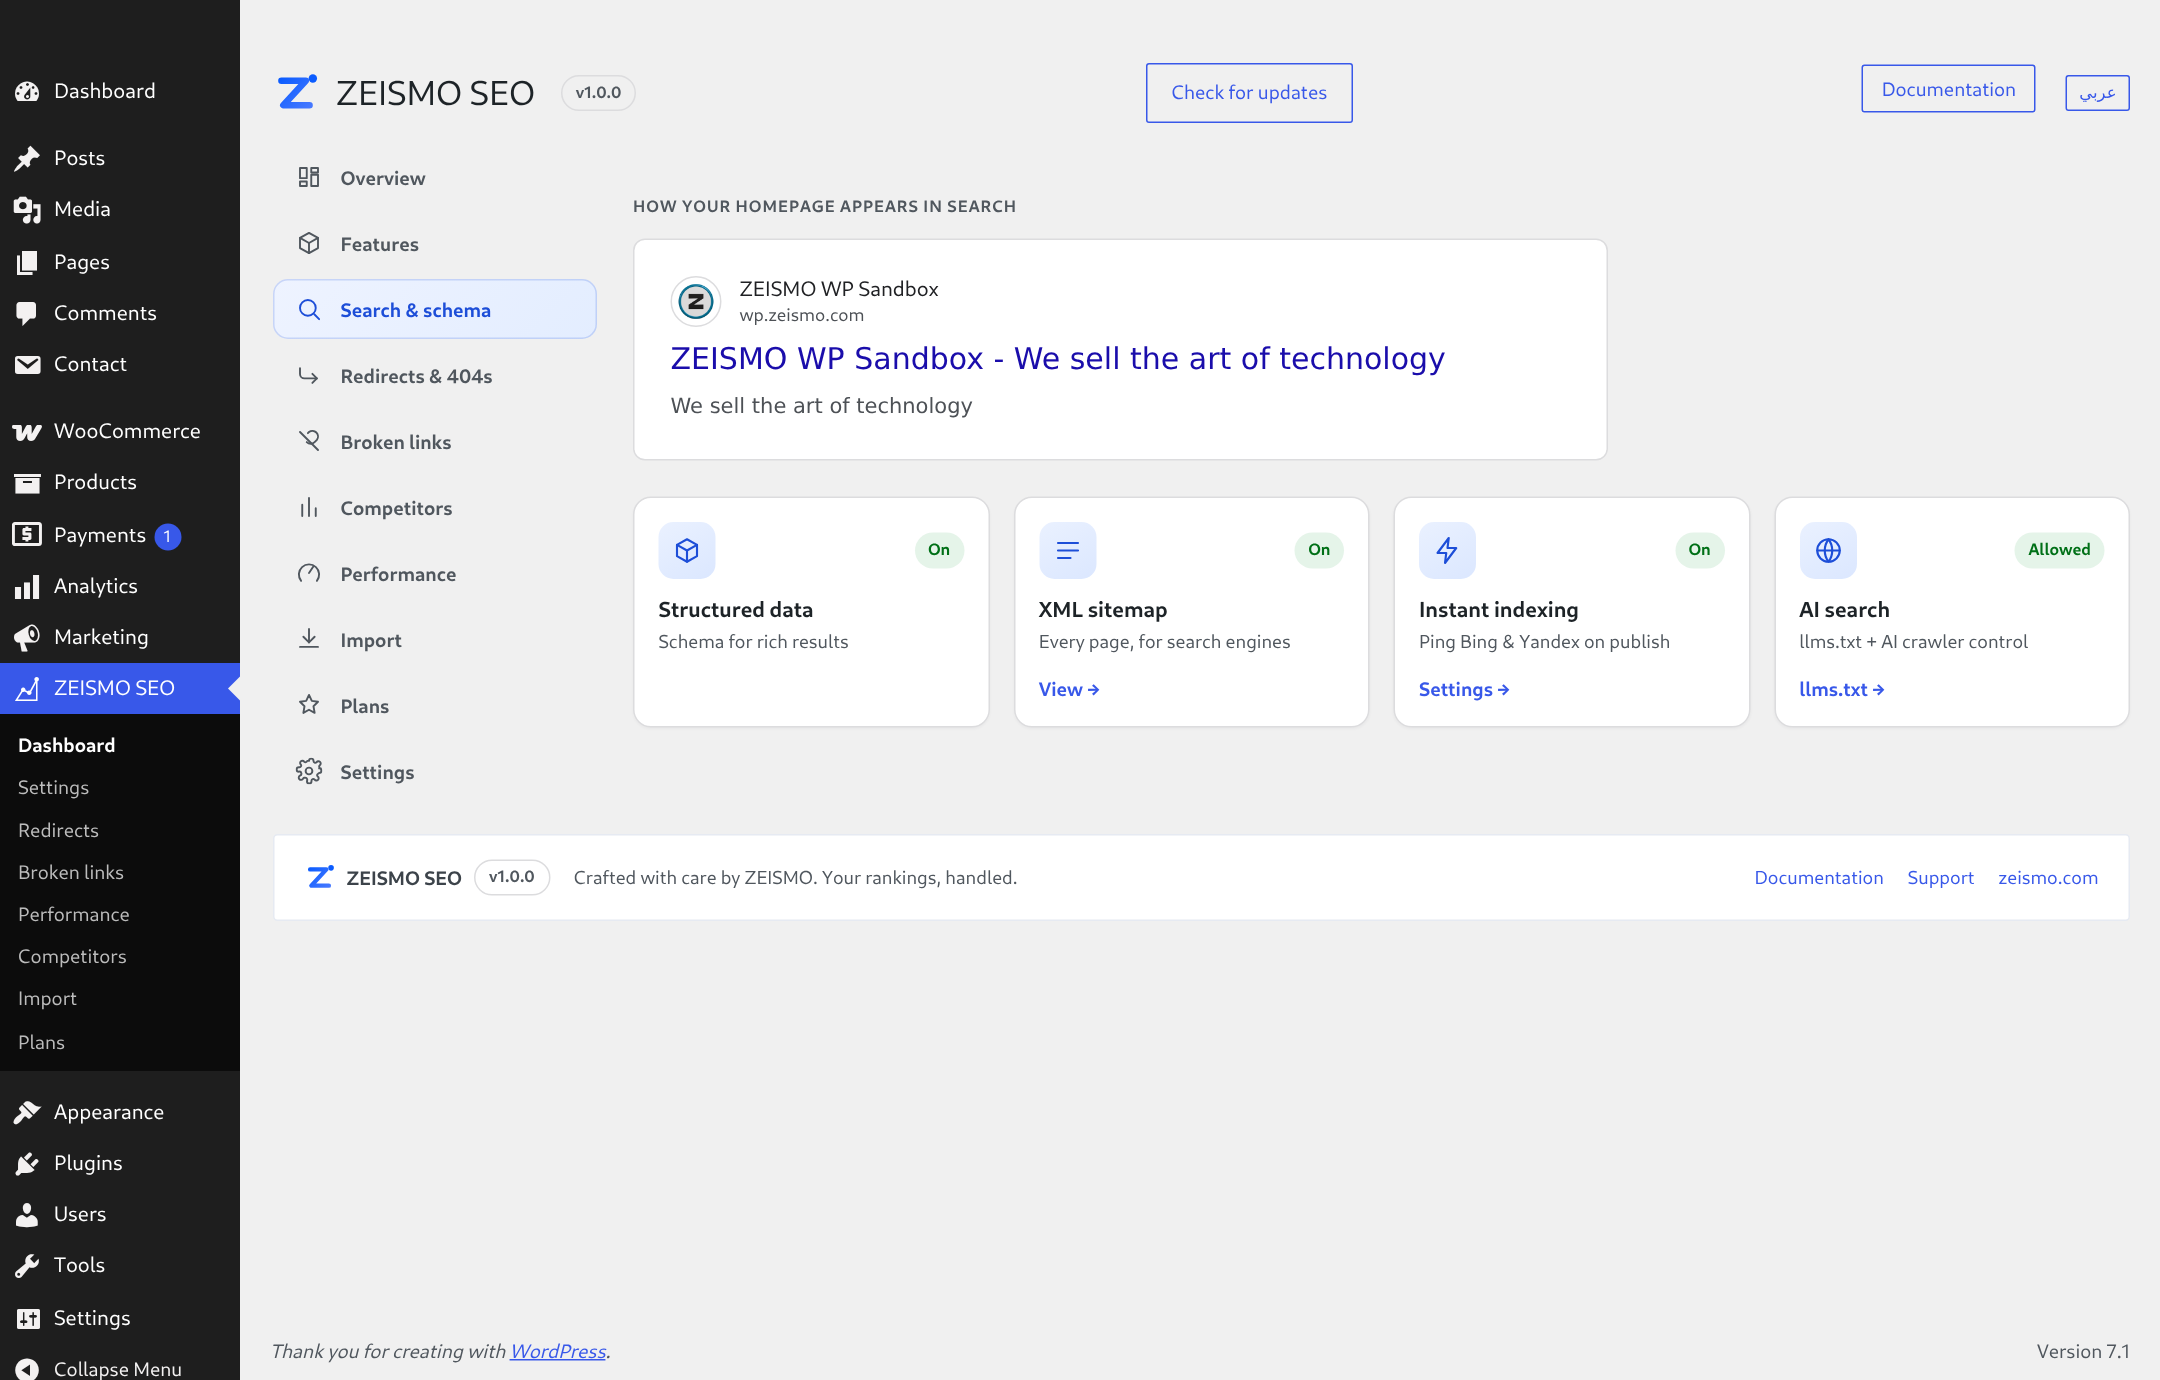Click the Check for updates button
The height and width of the screenshot is (1380, 2160).
(x=1249, y=93)
